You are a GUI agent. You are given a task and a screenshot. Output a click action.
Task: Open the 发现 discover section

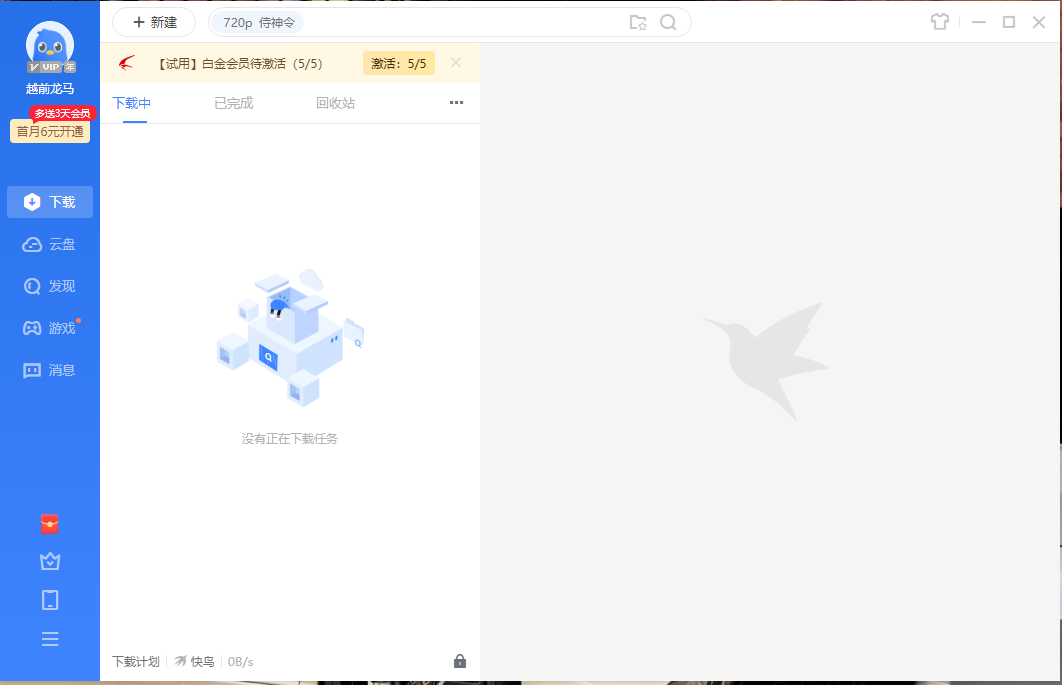pos(50,285)
